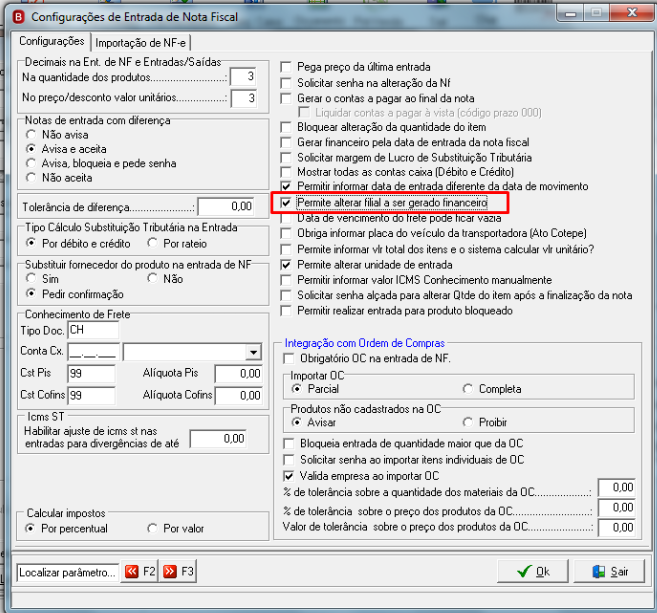Check Gerar financeiro pela data de entrada
657x613 pixels.
point(286,142)
